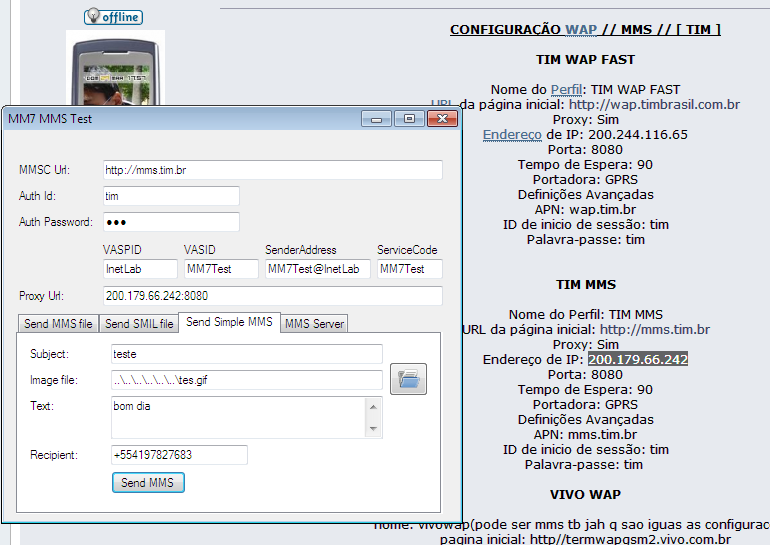
Task: Click the TIM WAP FAST section heading
Action: [x=585, y=59]
